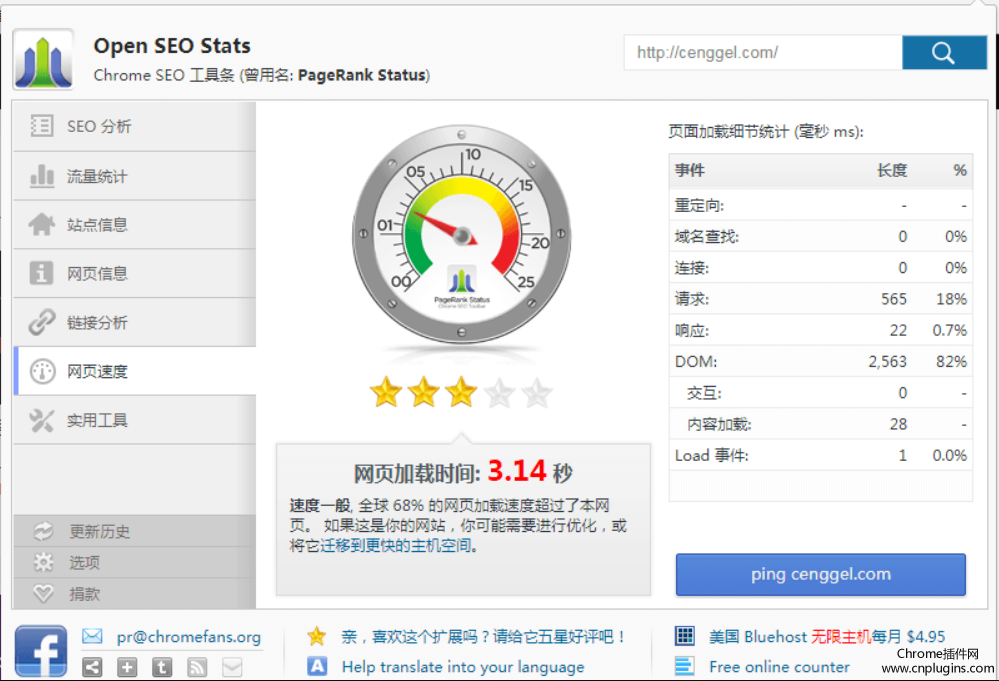Click the 域名查找 row label

point(707,236)
